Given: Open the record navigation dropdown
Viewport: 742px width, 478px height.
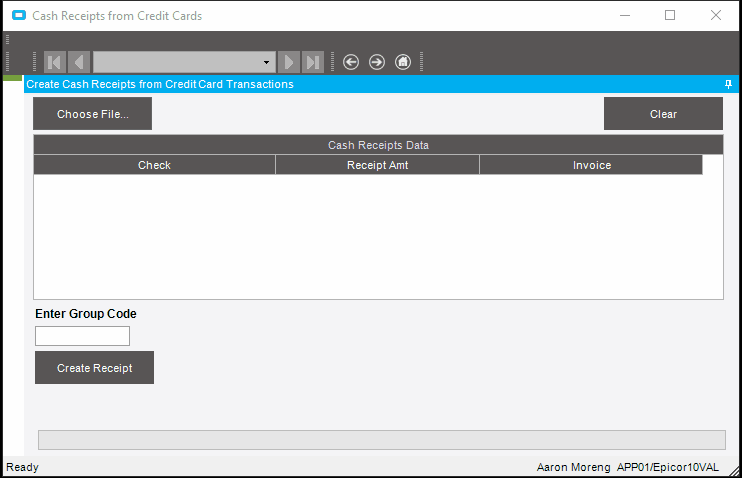Looking at the screenshot, I should pos(266,62).
